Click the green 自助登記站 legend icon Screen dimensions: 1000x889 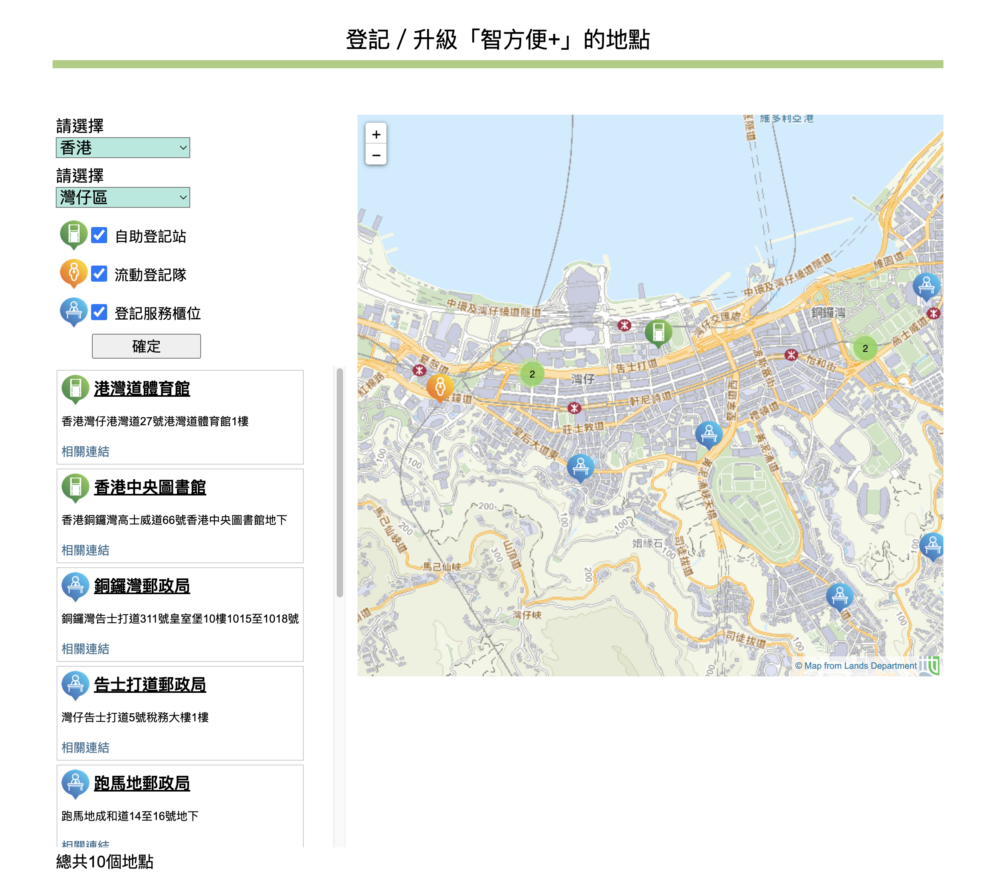click(x=74, y=234)
